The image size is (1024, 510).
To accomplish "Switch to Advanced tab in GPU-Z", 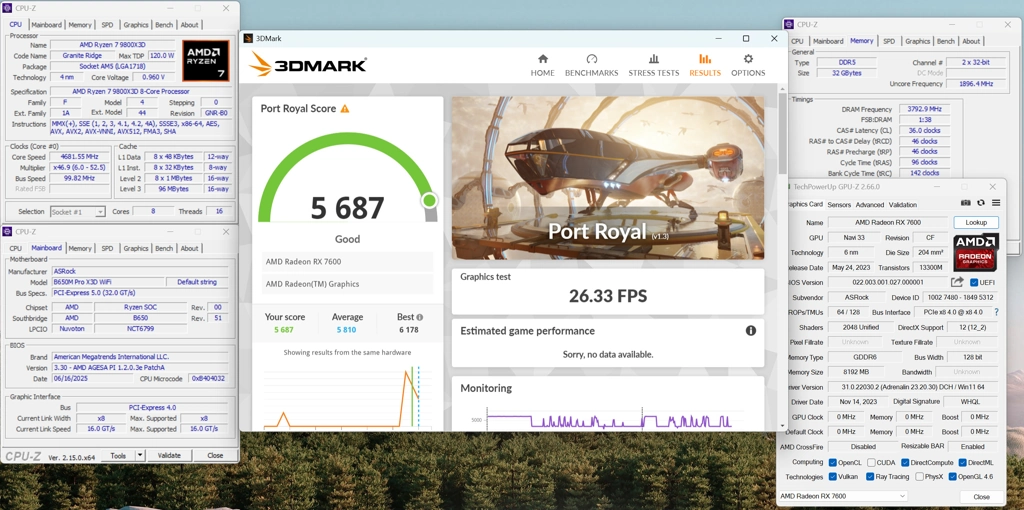I will [x=869, y=204].
